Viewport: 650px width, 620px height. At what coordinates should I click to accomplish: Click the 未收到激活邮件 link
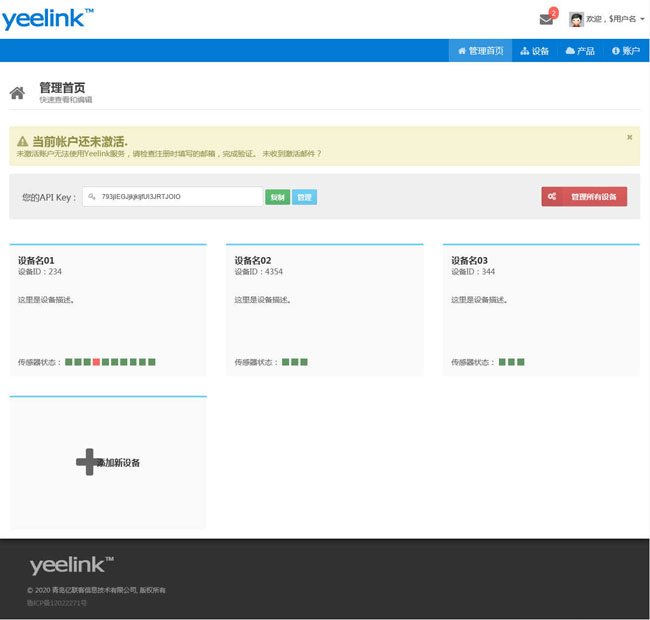click(x=291, y=154)
